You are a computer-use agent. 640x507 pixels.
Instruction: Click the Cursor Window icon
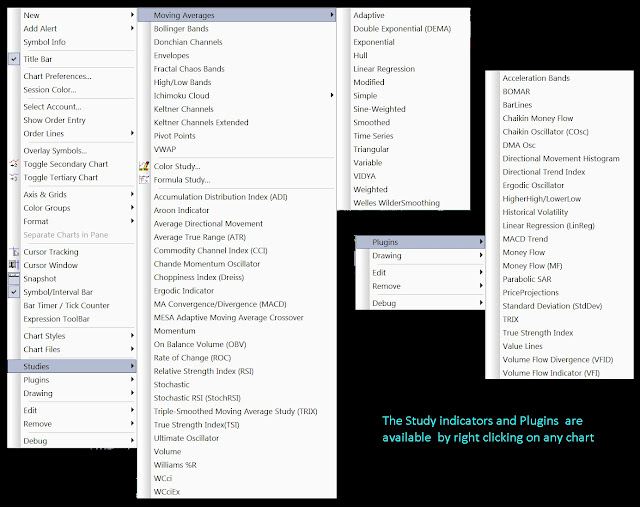click(x=14, y=265)
